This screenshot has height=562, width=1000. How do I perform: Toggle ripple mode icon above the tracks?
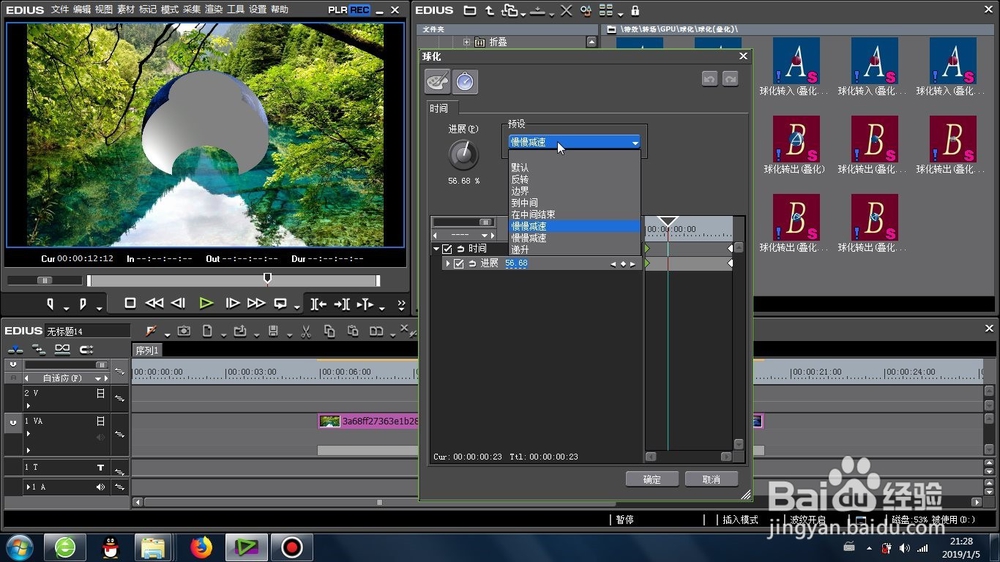click(x=38, y=349)
